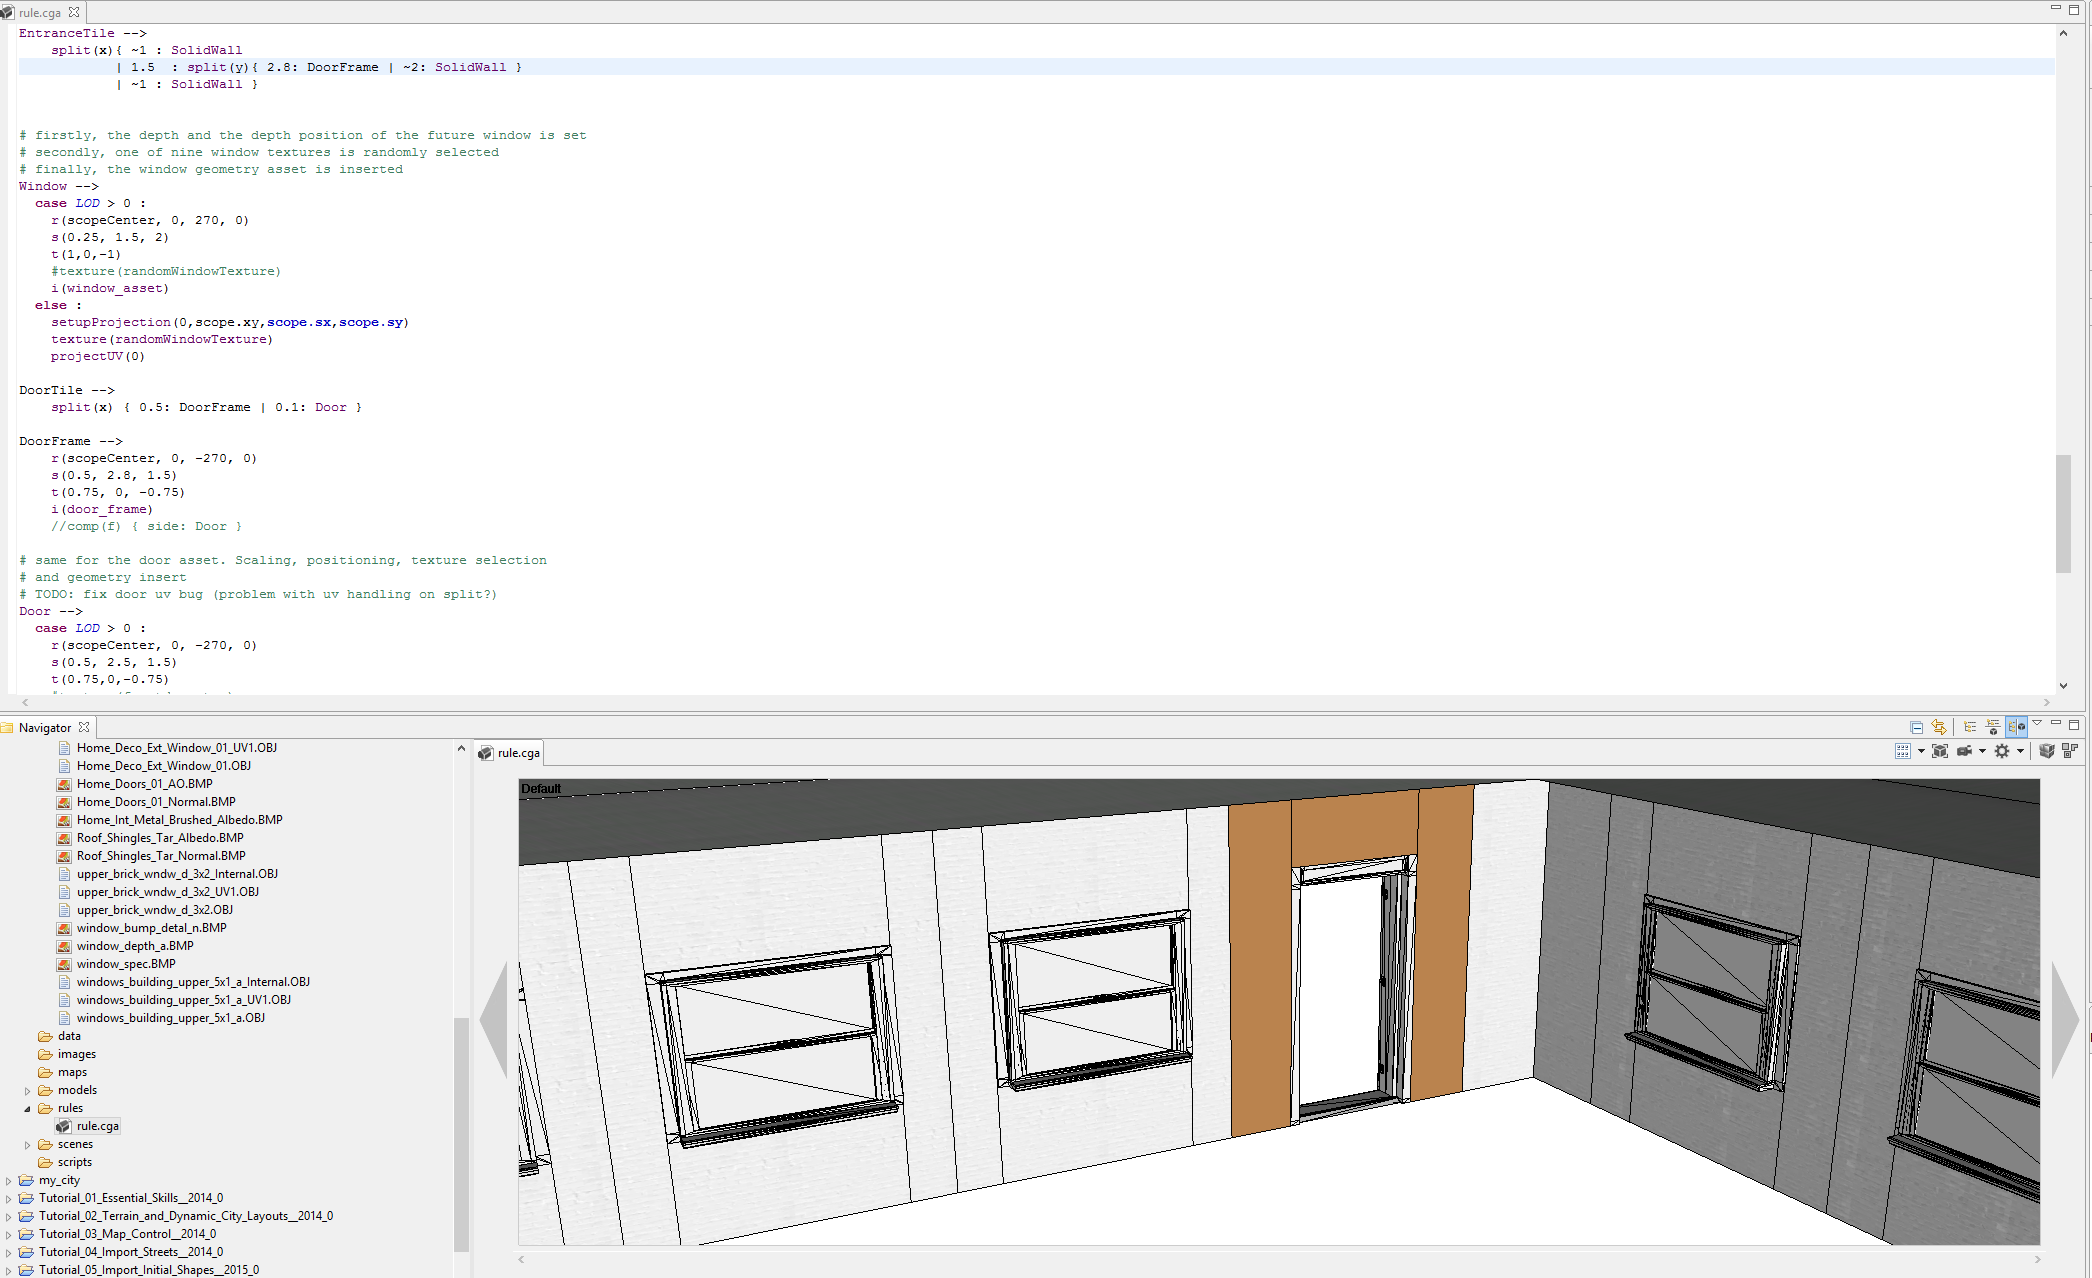This screenshot has height=1278, width=2092.
Task: Expand the rules folder in Navigator
Action: tap(27, 1108)
